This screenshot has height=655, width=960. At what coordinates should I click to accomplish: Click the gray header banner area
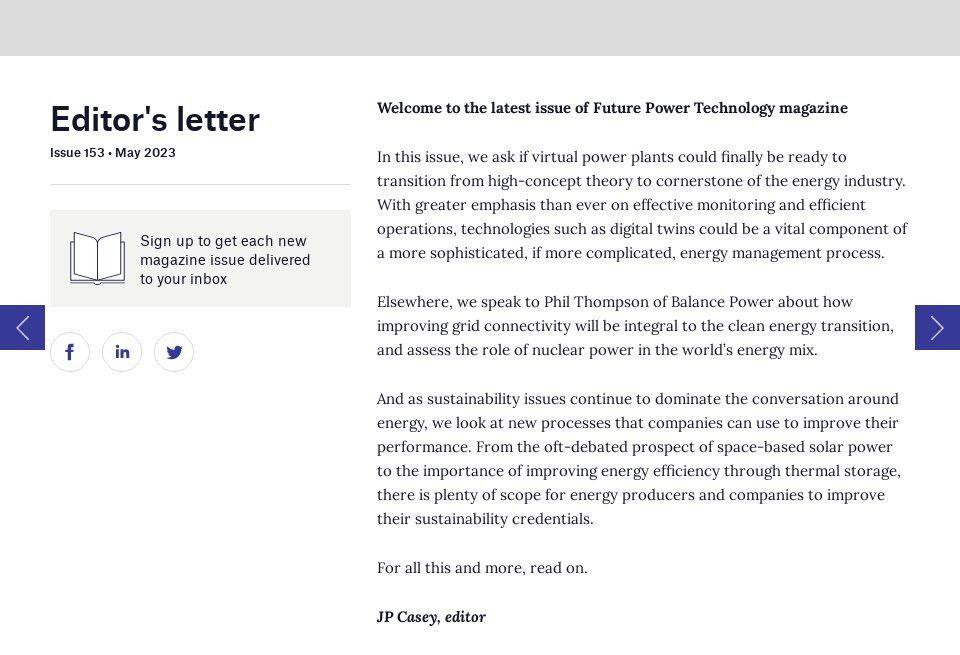(x=480, y=28)
